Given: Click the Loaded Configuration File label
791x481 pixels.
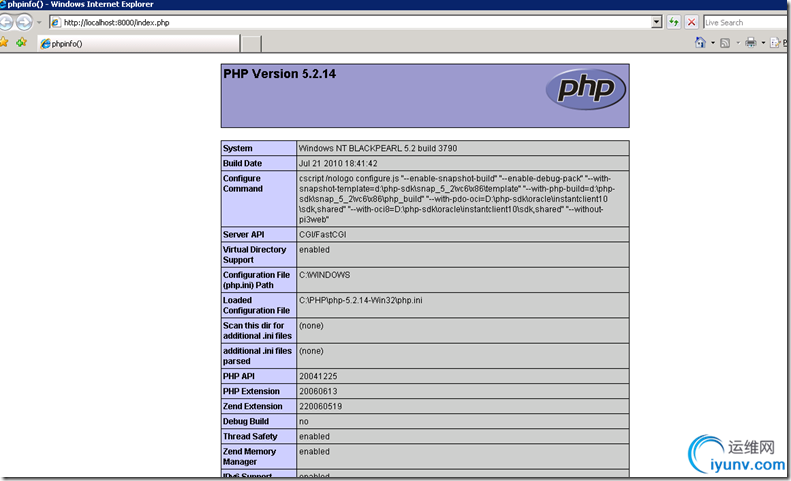Looking at the screenshot, I should [x=256, y=305].
